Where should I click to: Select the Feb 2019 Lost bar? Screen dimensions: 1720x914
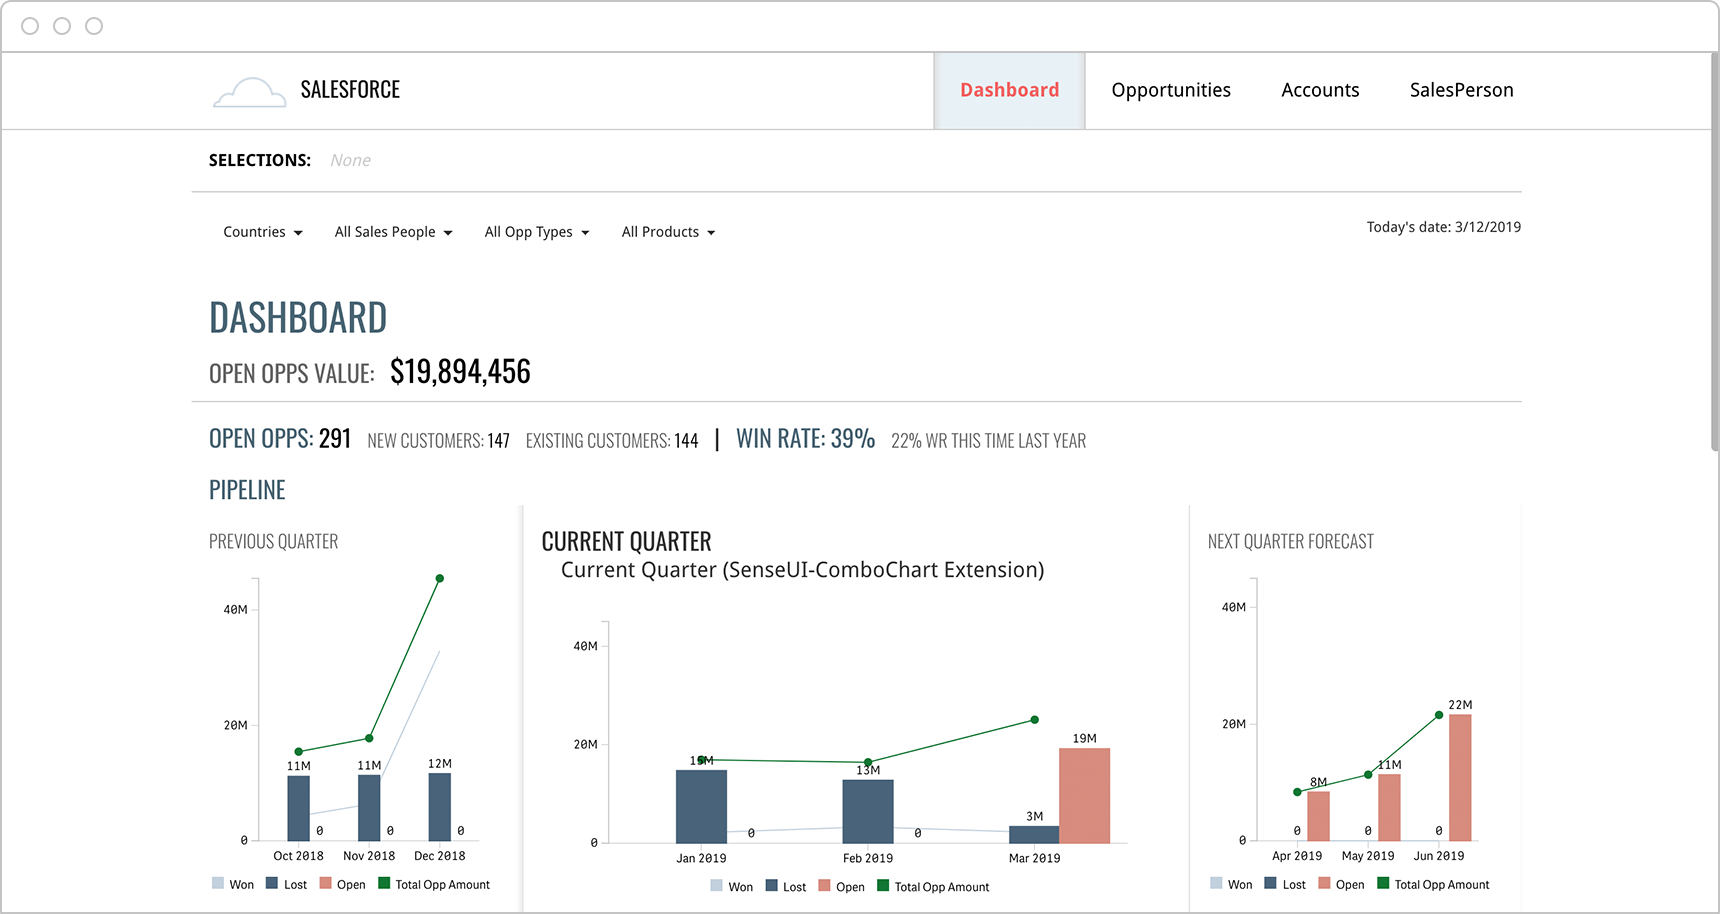click(868, 812)
